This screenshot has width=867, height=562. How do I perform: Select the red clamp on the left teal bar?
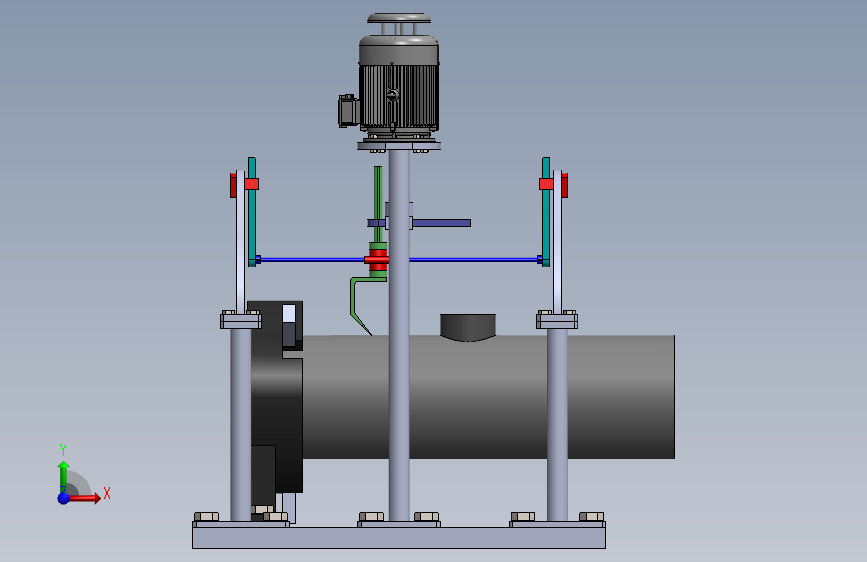click(x=252, y=184)
